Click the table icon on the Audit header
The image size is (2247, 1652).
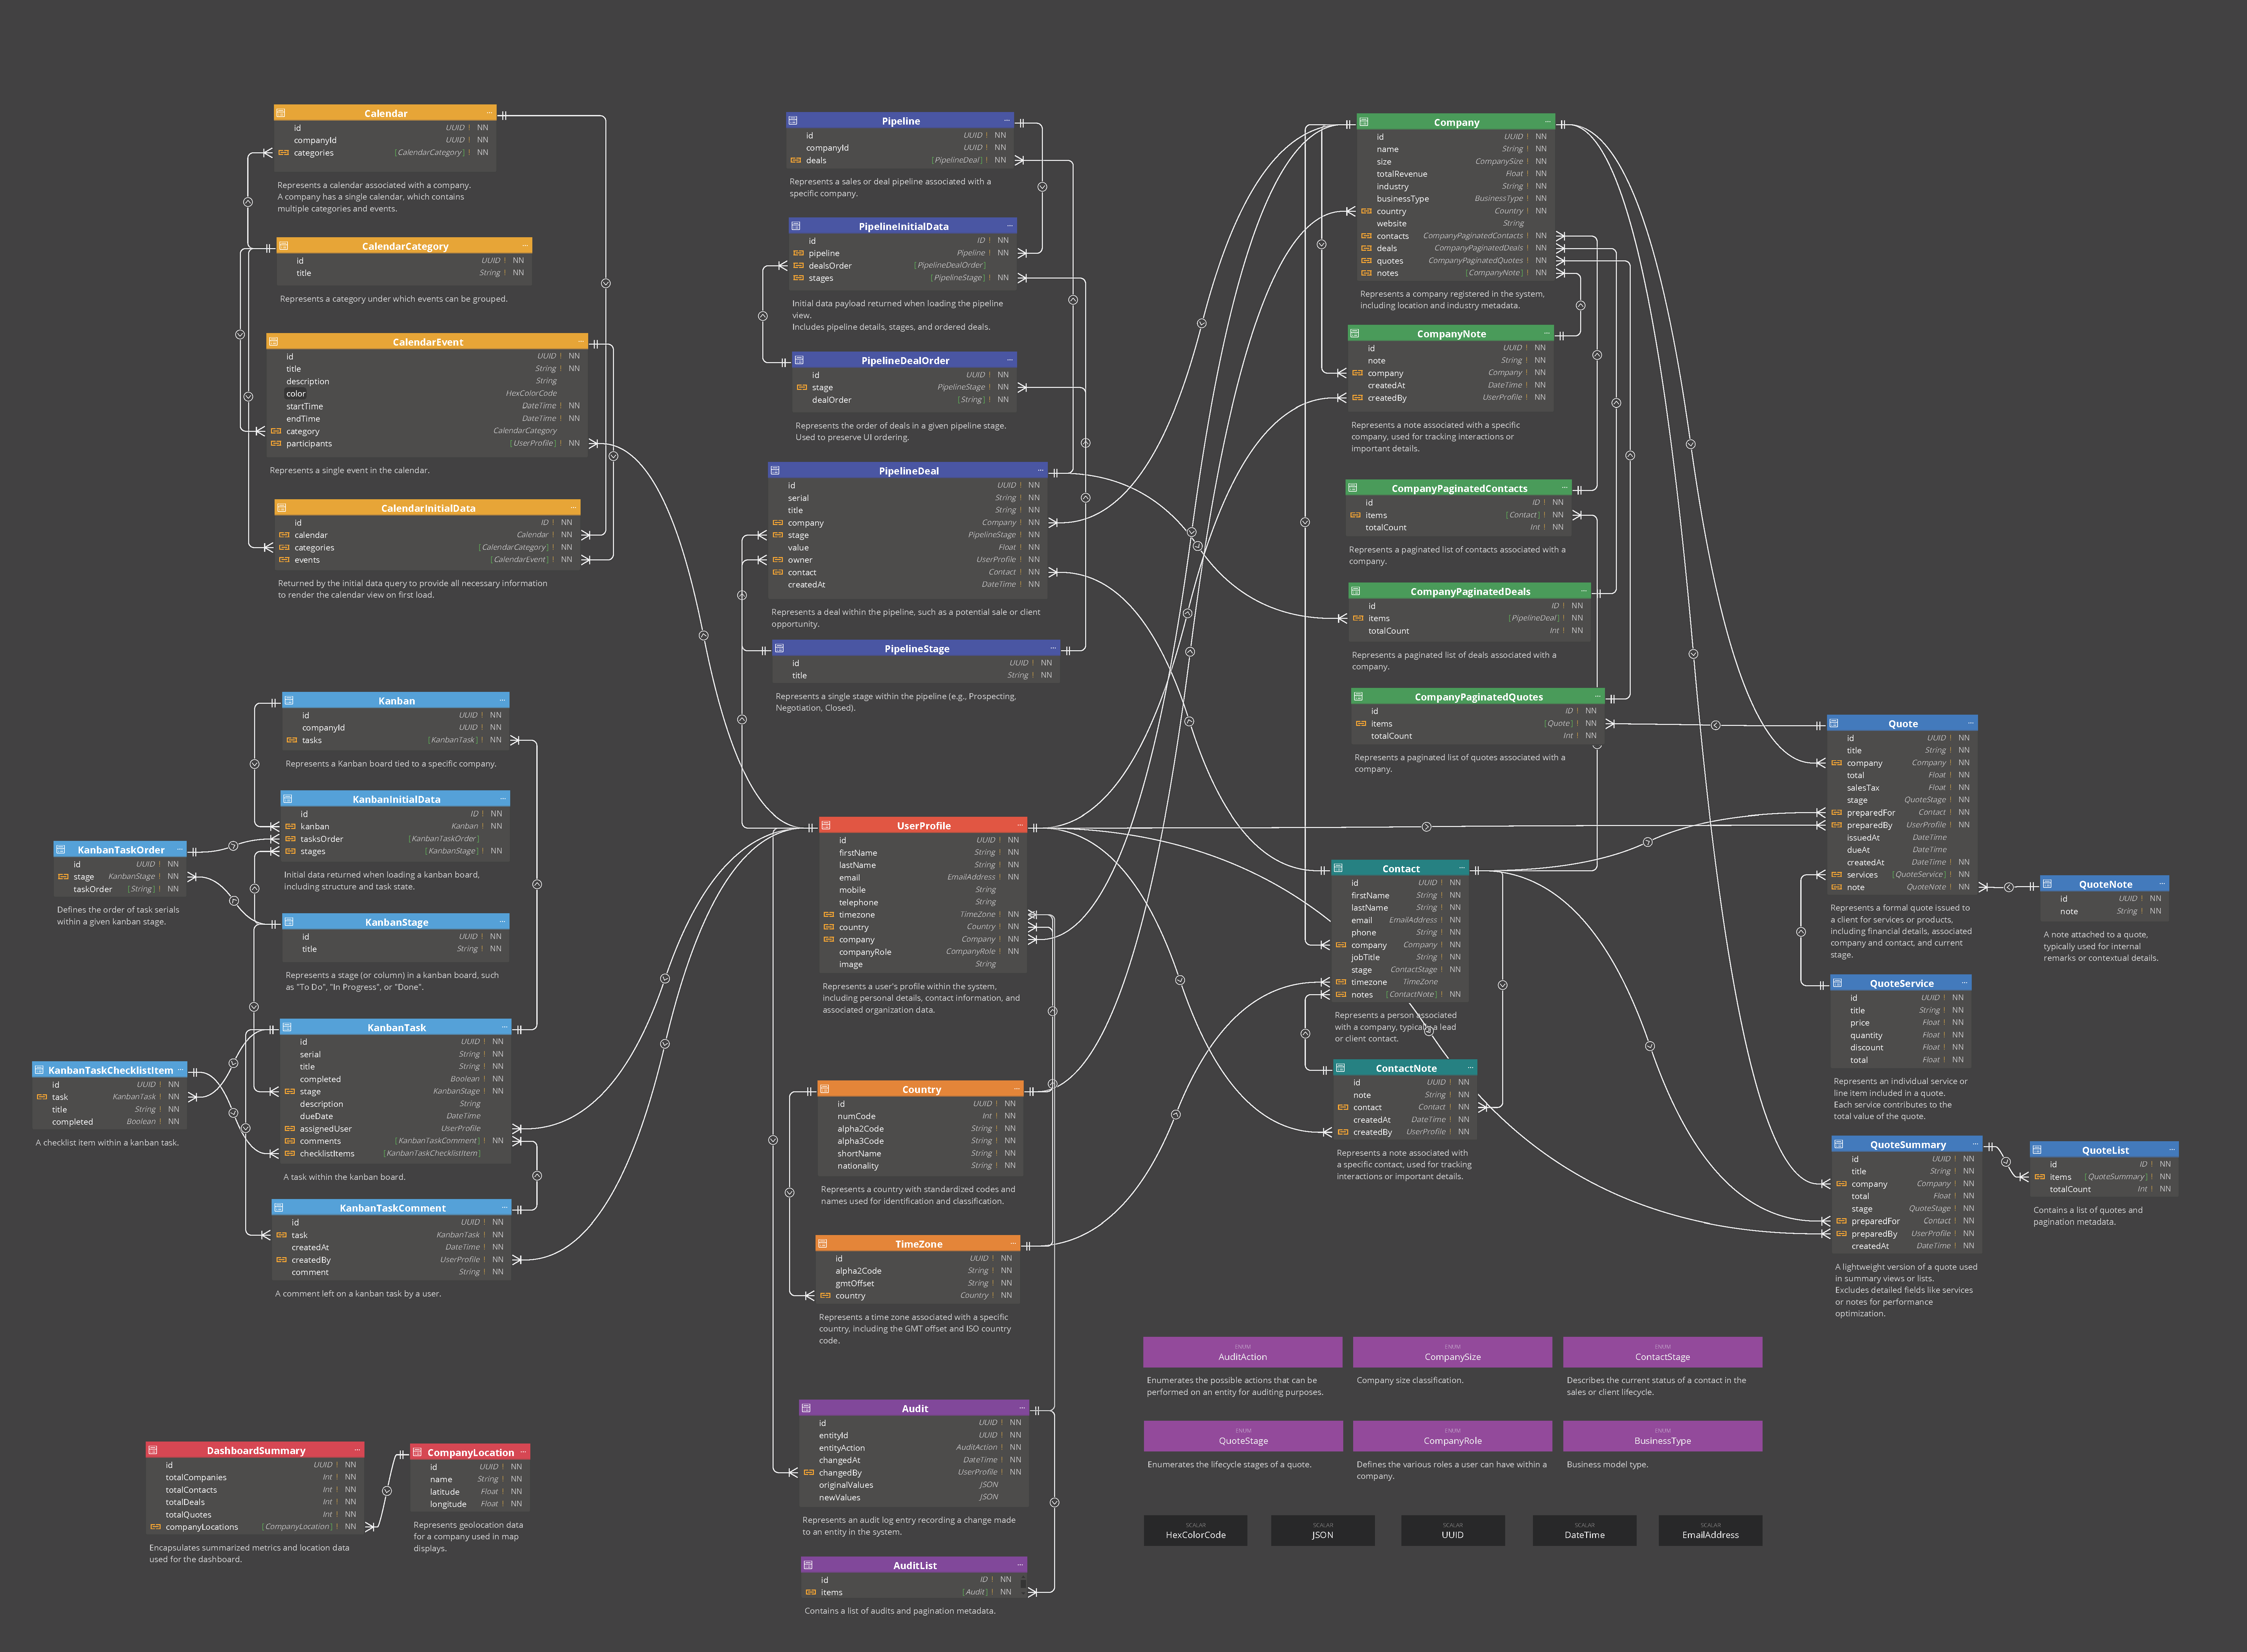[806, 1408]
